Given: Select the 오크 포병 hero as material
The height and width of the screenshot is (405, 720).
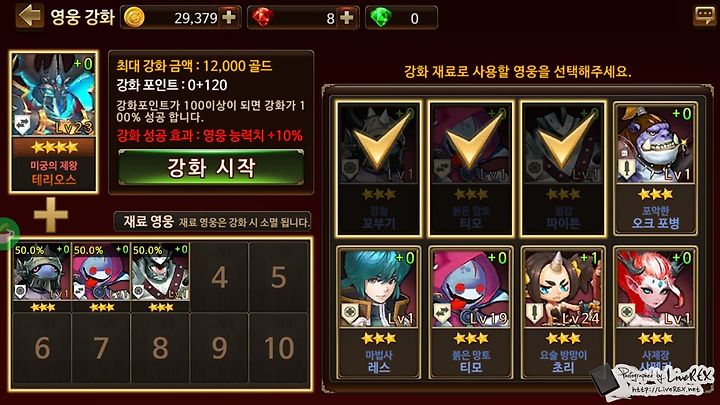Looking at the screenshot, I should point(655,169).
